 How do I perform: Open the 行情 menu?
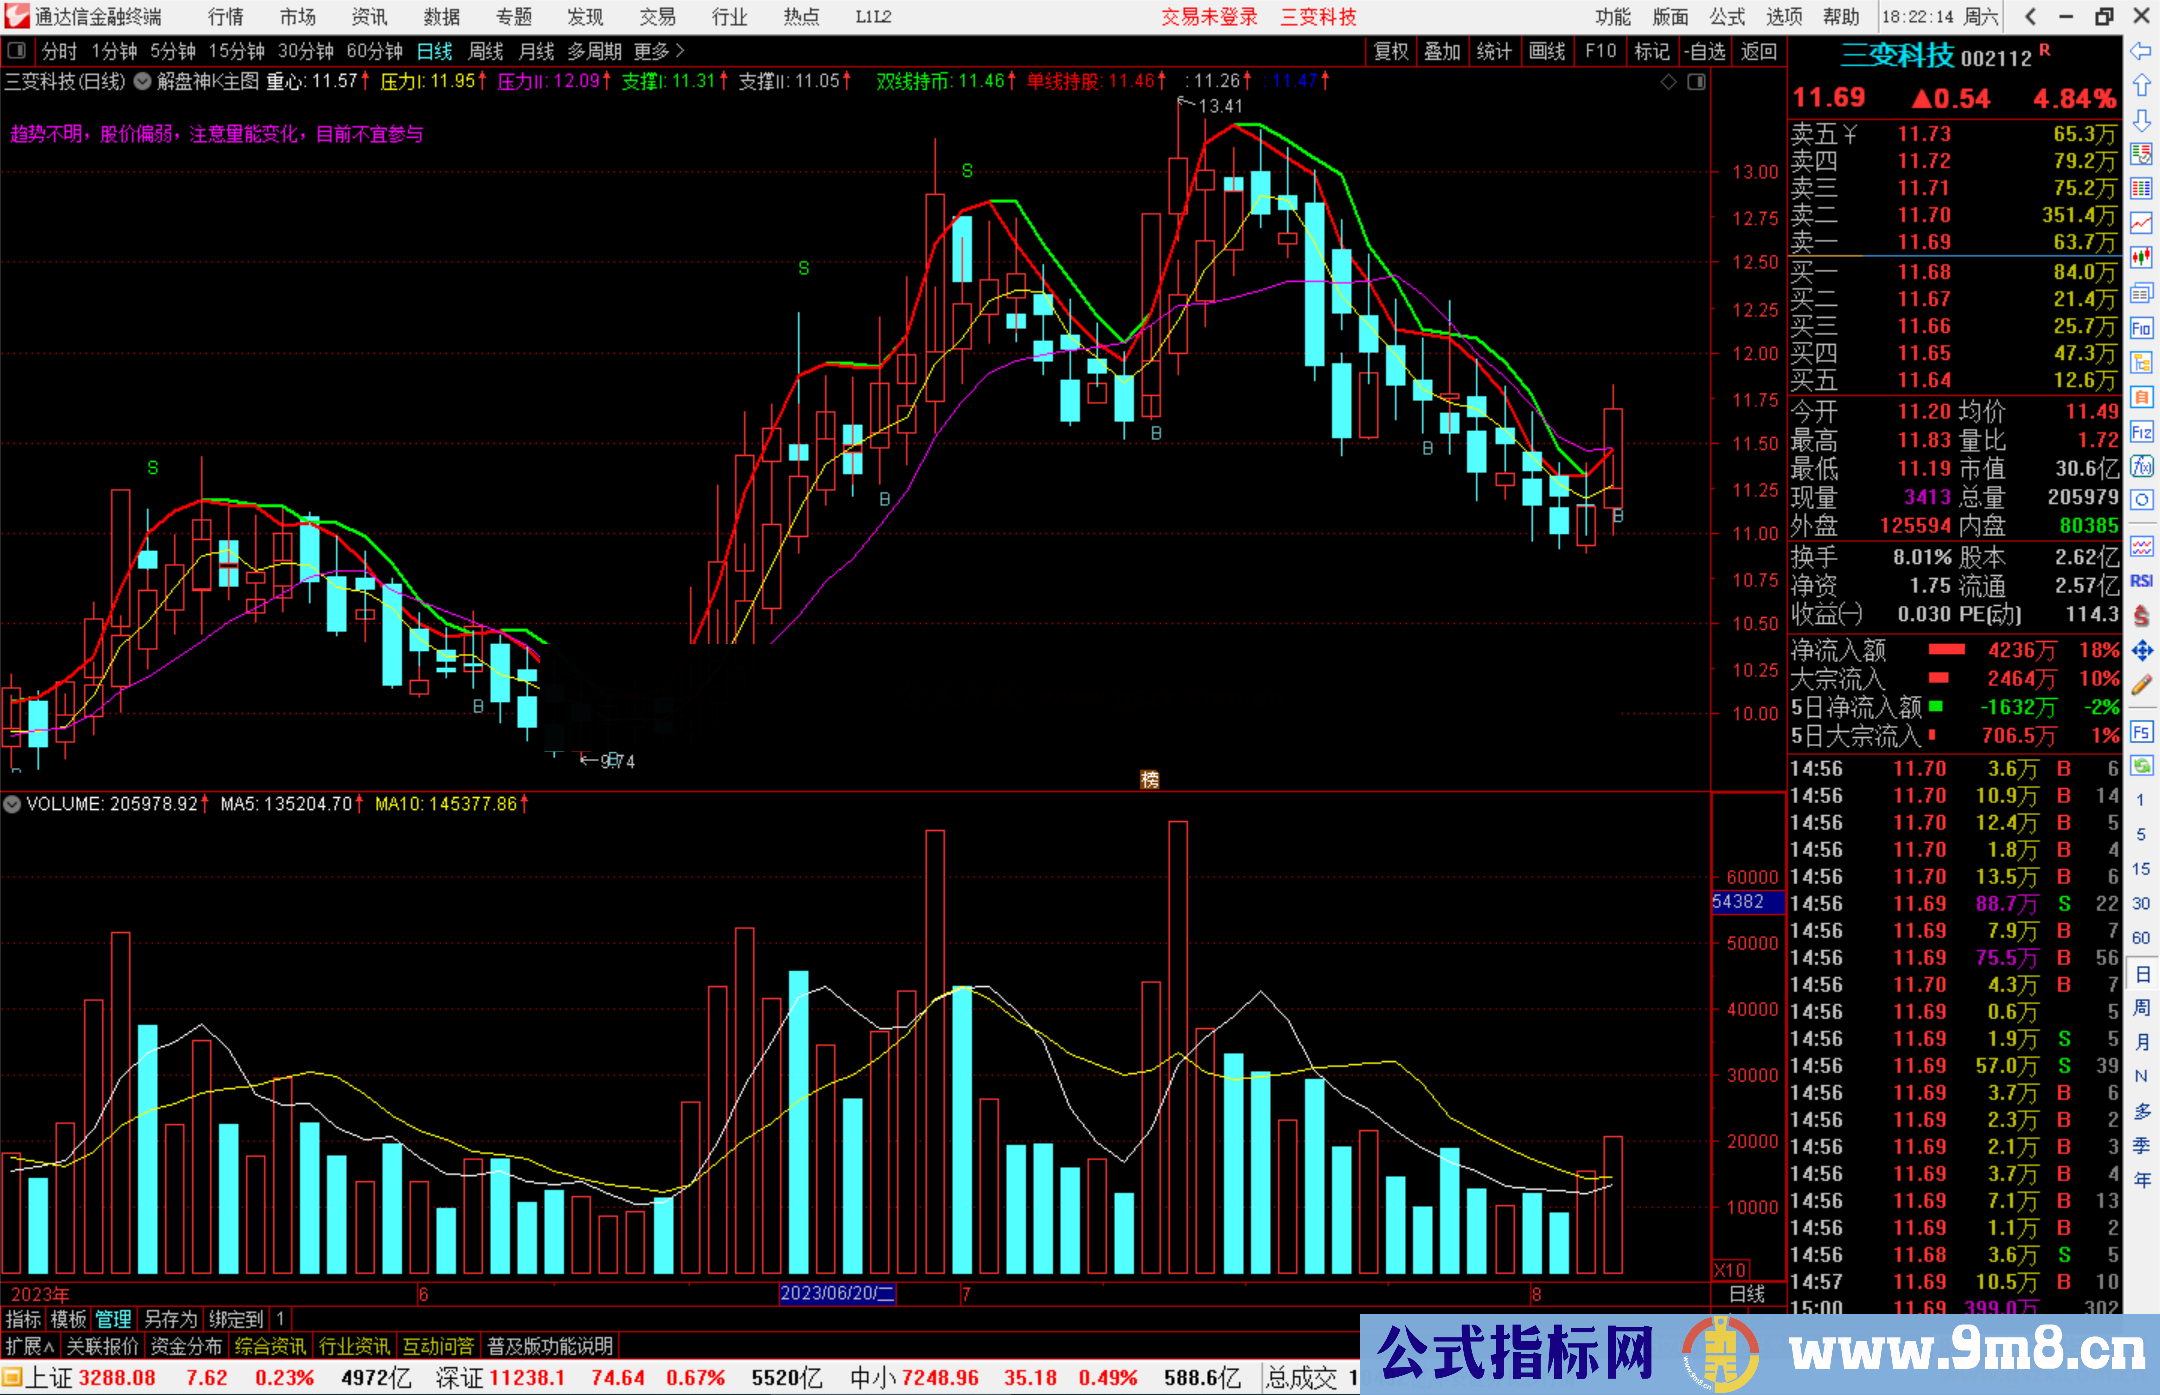point(226,16)
